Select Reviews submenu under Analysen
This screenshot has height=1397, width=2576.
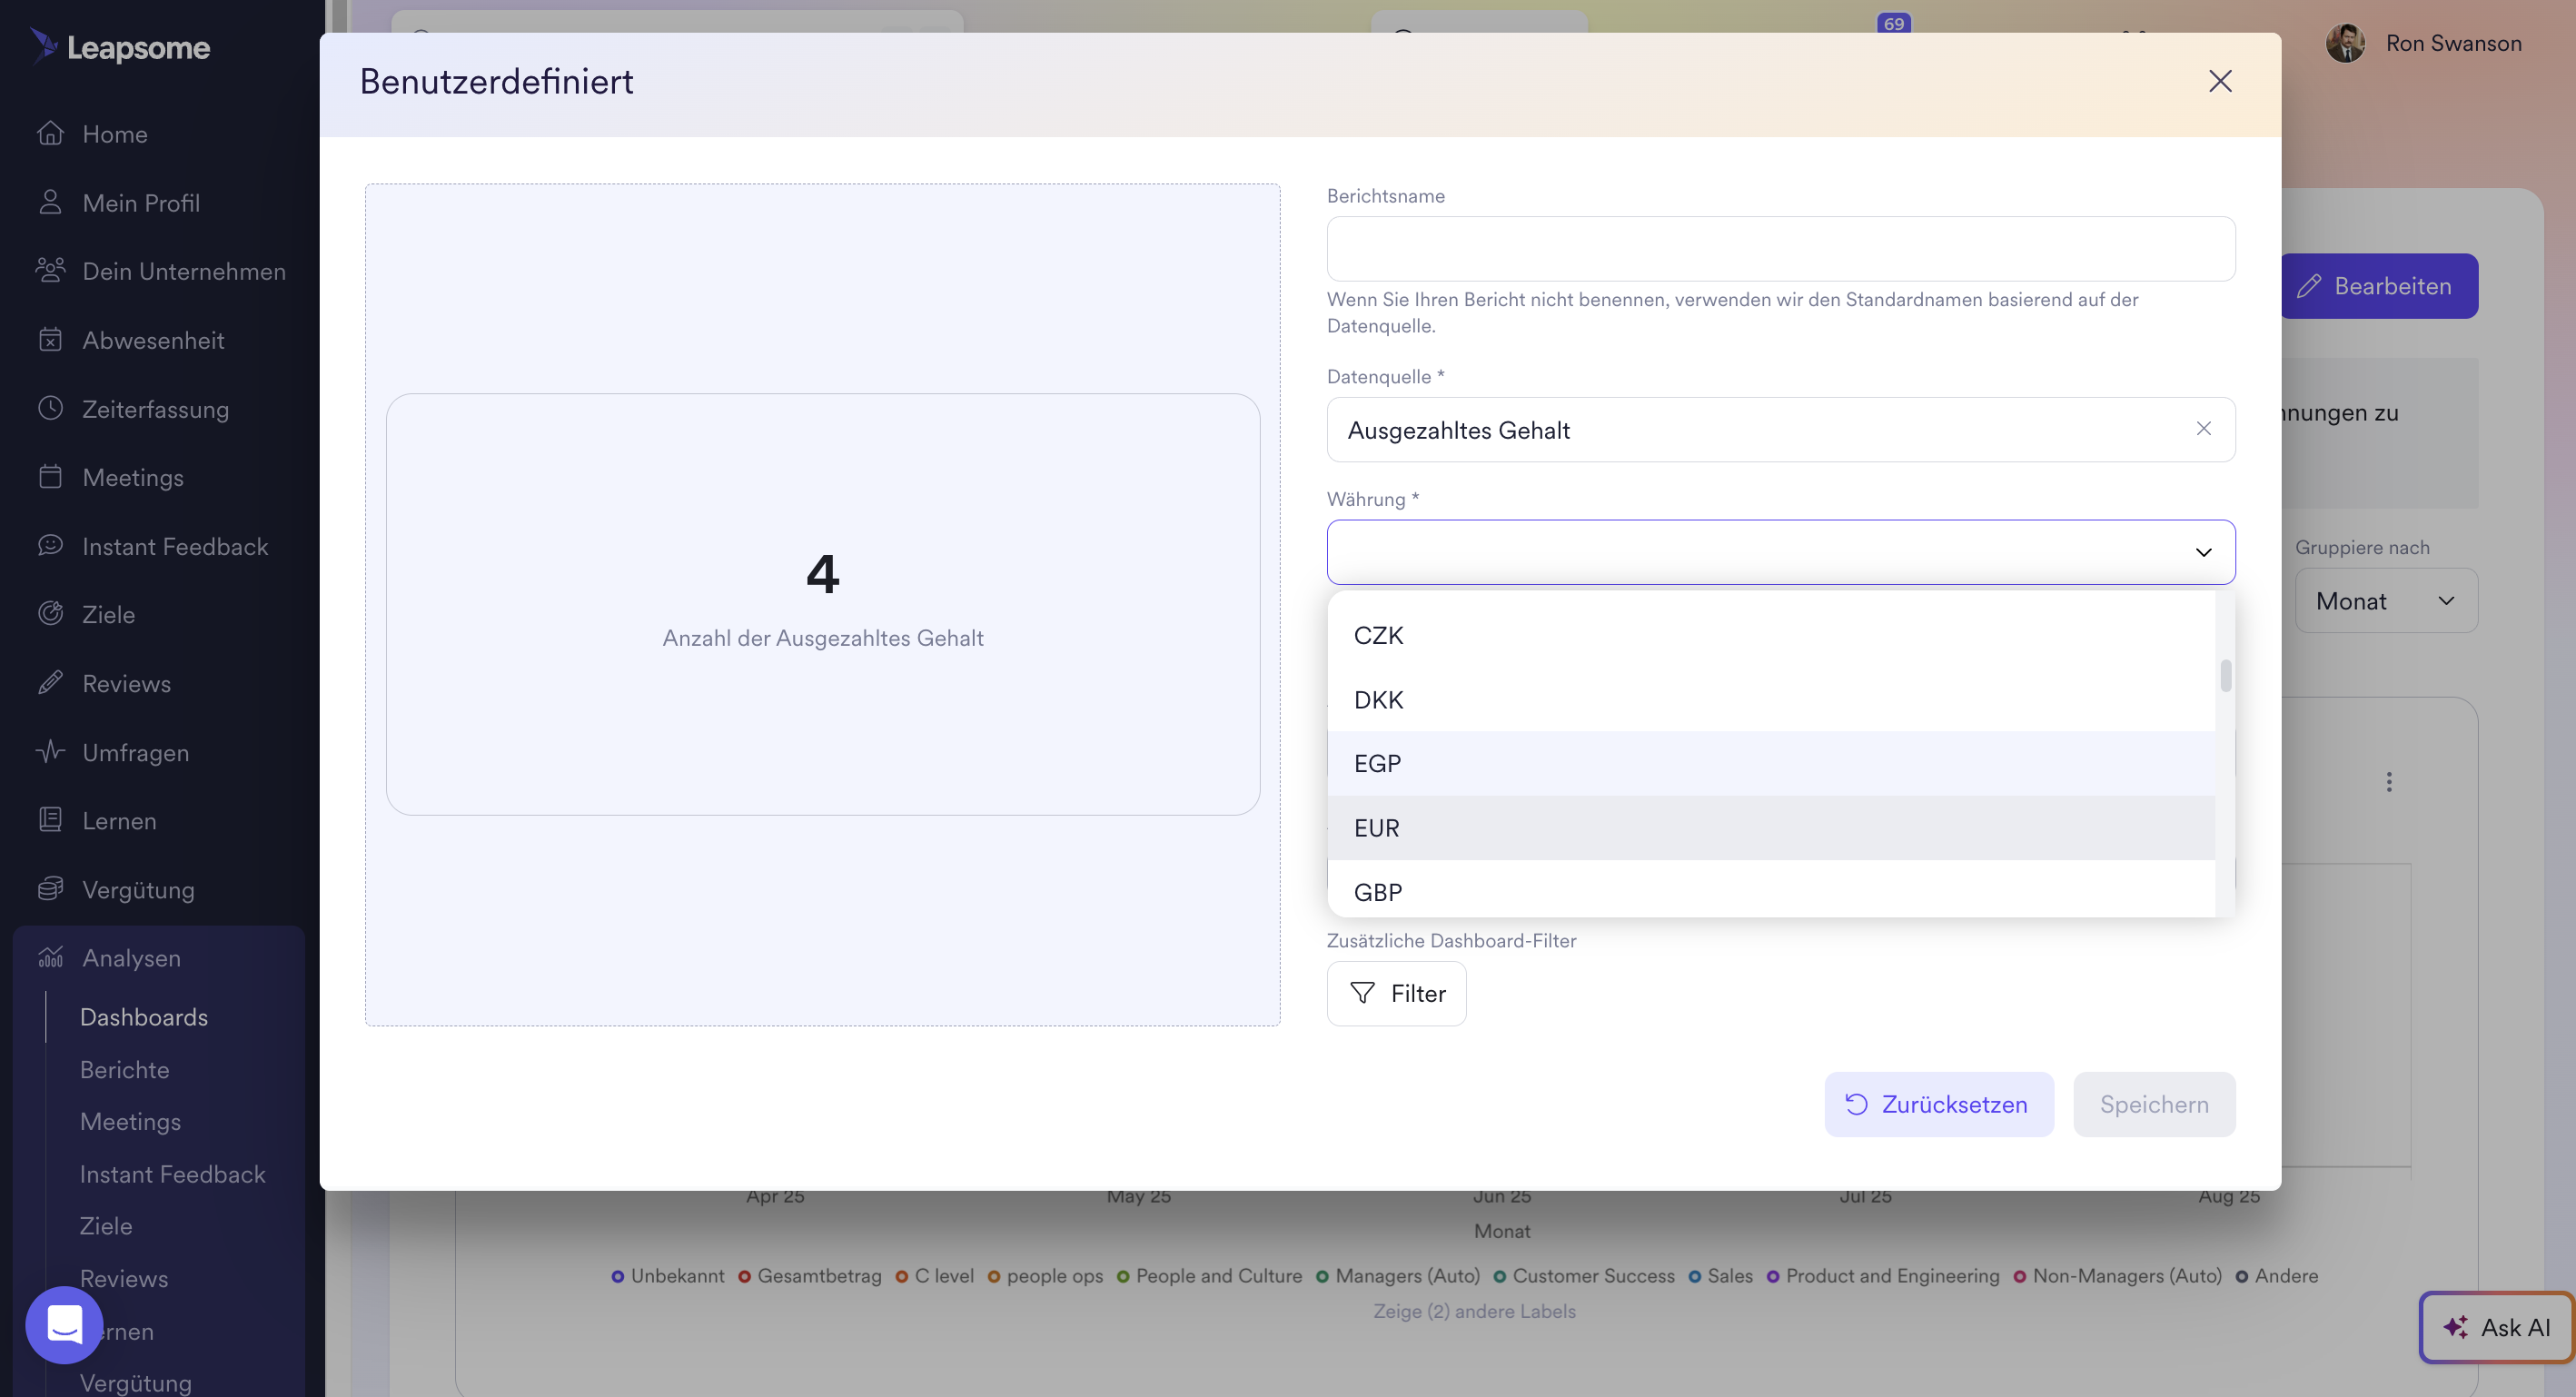click(x=123, y=1278)
